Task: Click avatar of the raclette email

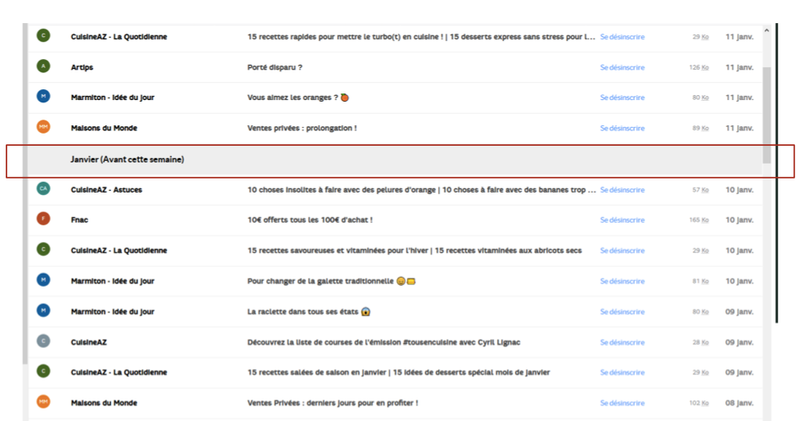Action: tap(42, 311)
